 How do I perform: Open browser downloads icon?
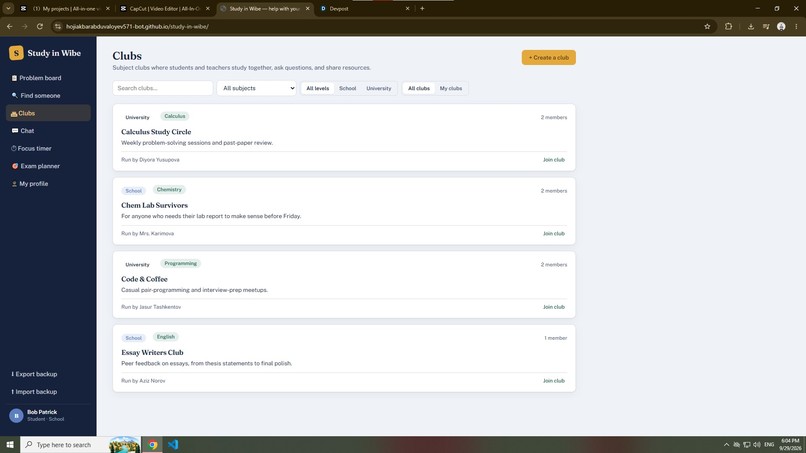(x=750, y=27)
